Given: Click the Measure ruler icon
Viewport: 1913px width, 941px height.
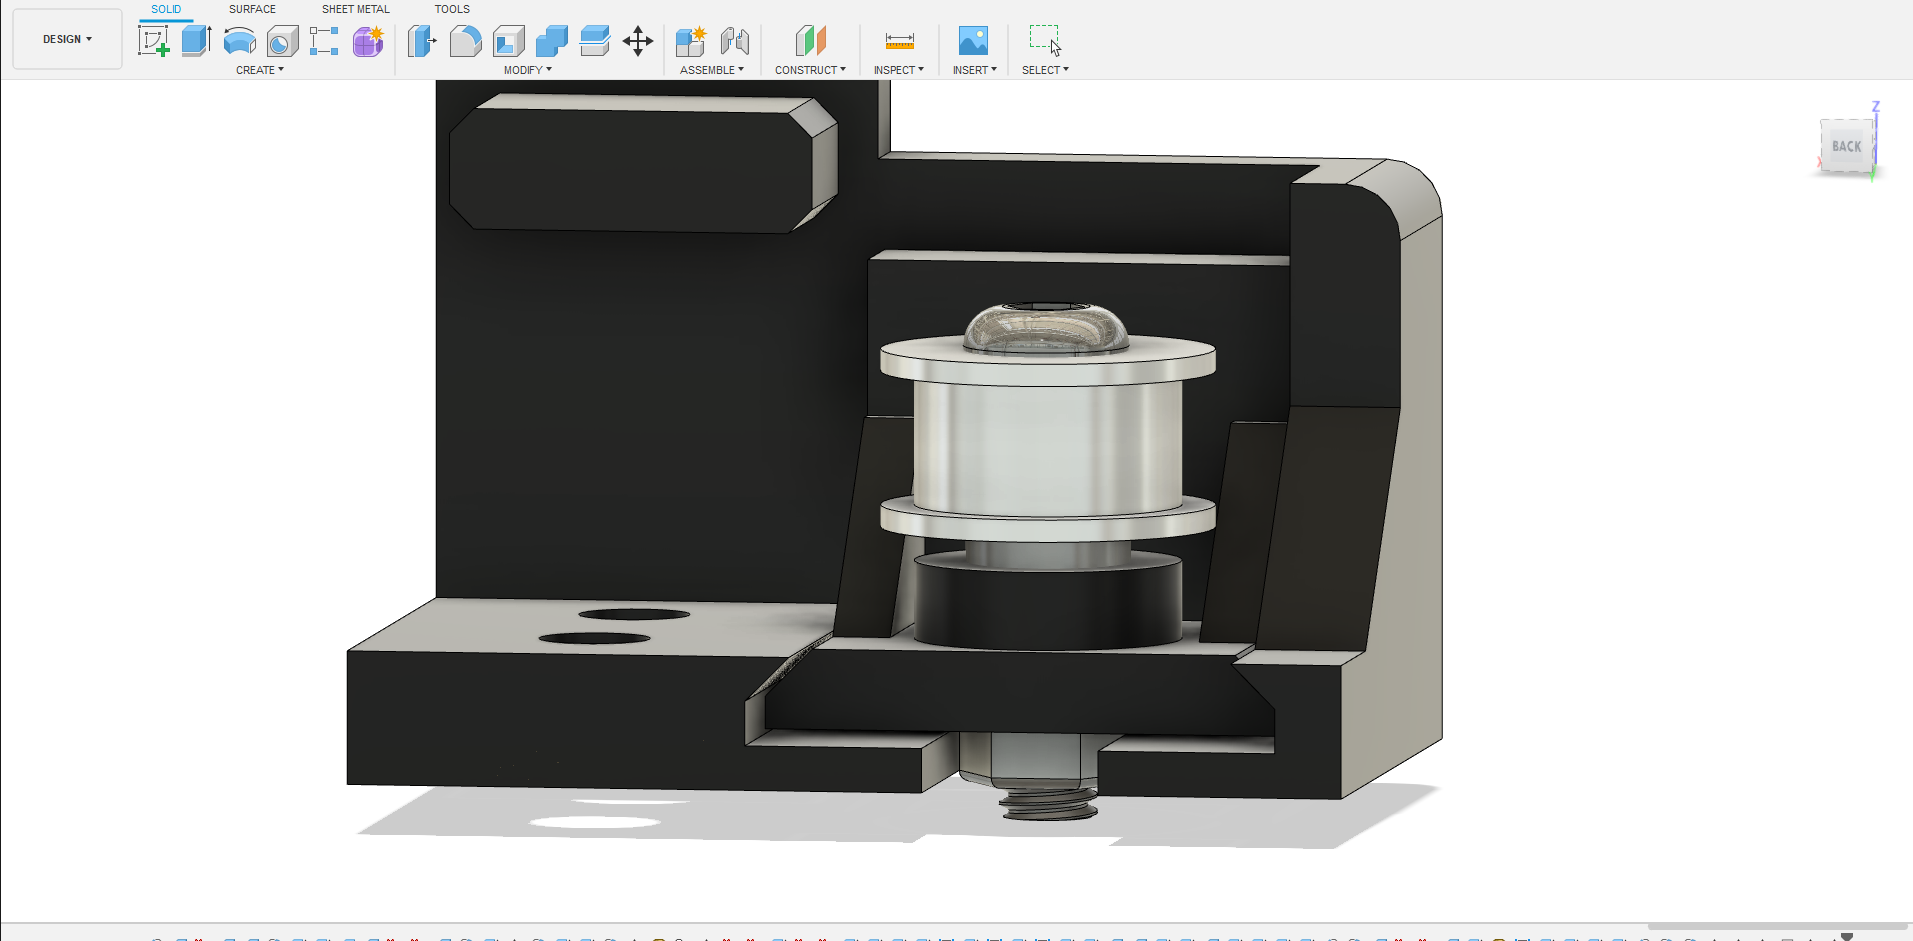Looking at the screenshot, I should pos(899,41).
